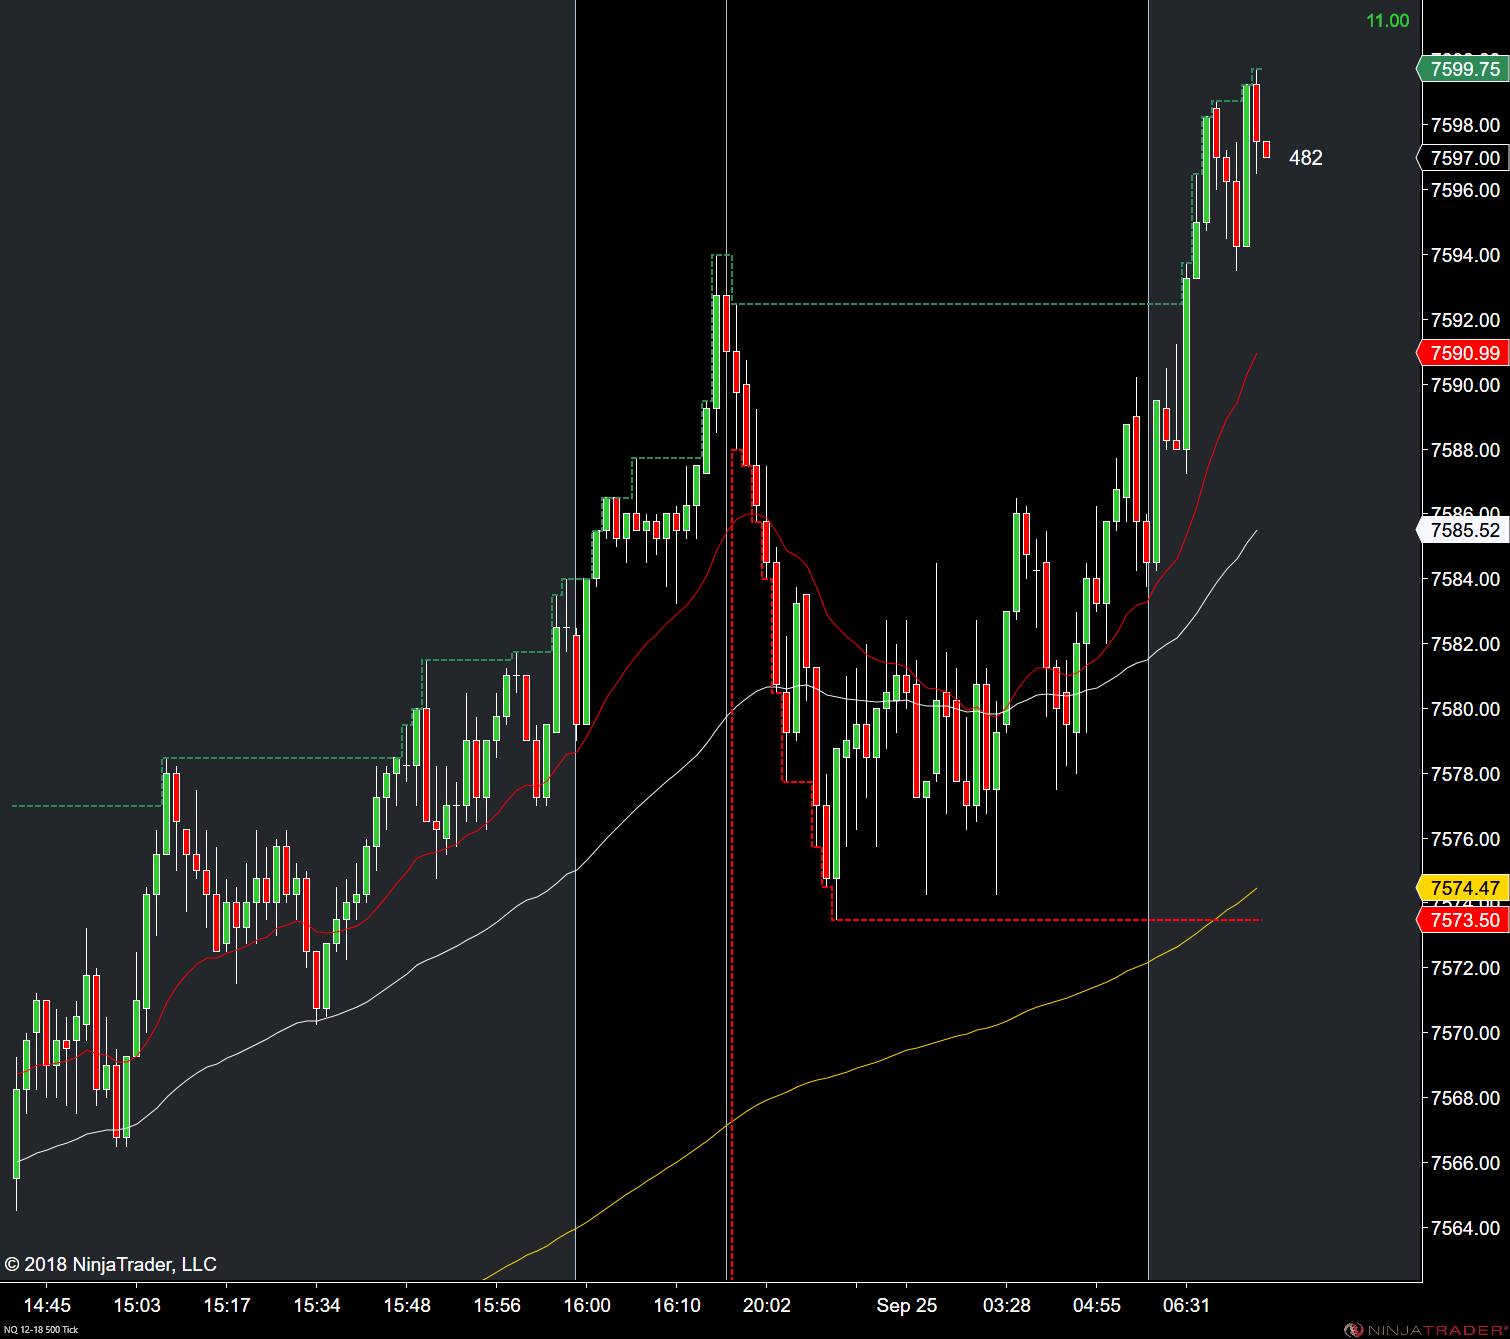Click the 482 tick counter text
This screenshot has height=1339, width=1510.
(x=1306, y=158)
